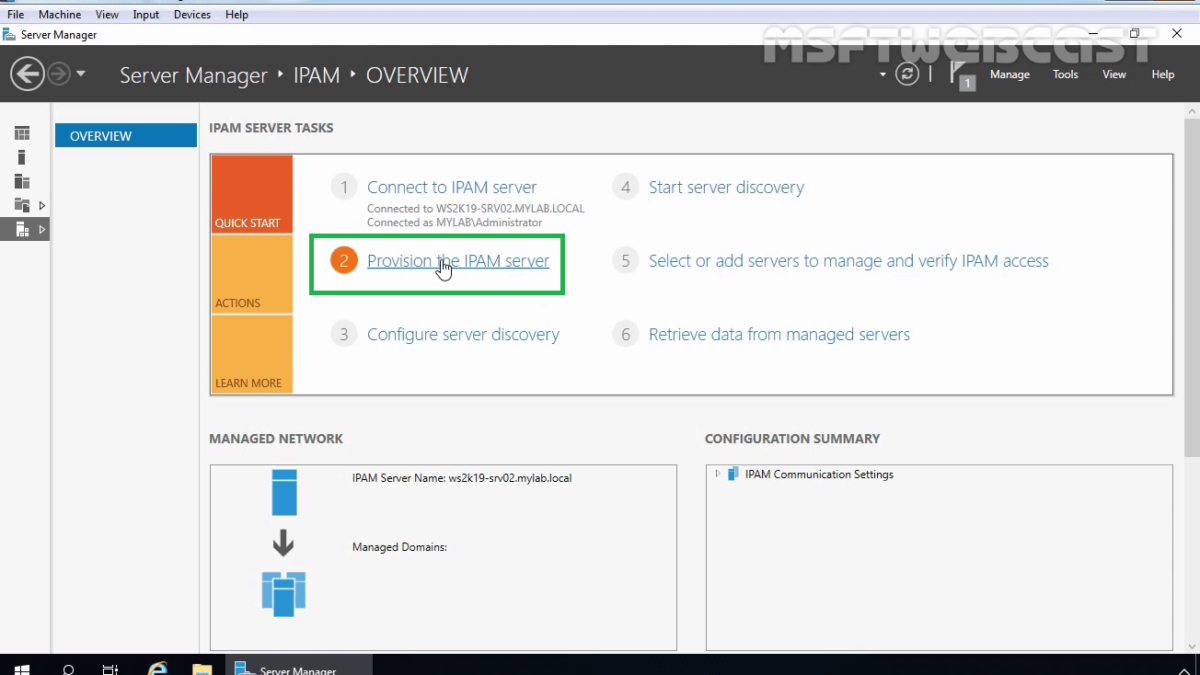Click Start server discovery link
This screenshot has width=1200, height=675.
coord(726,187)
